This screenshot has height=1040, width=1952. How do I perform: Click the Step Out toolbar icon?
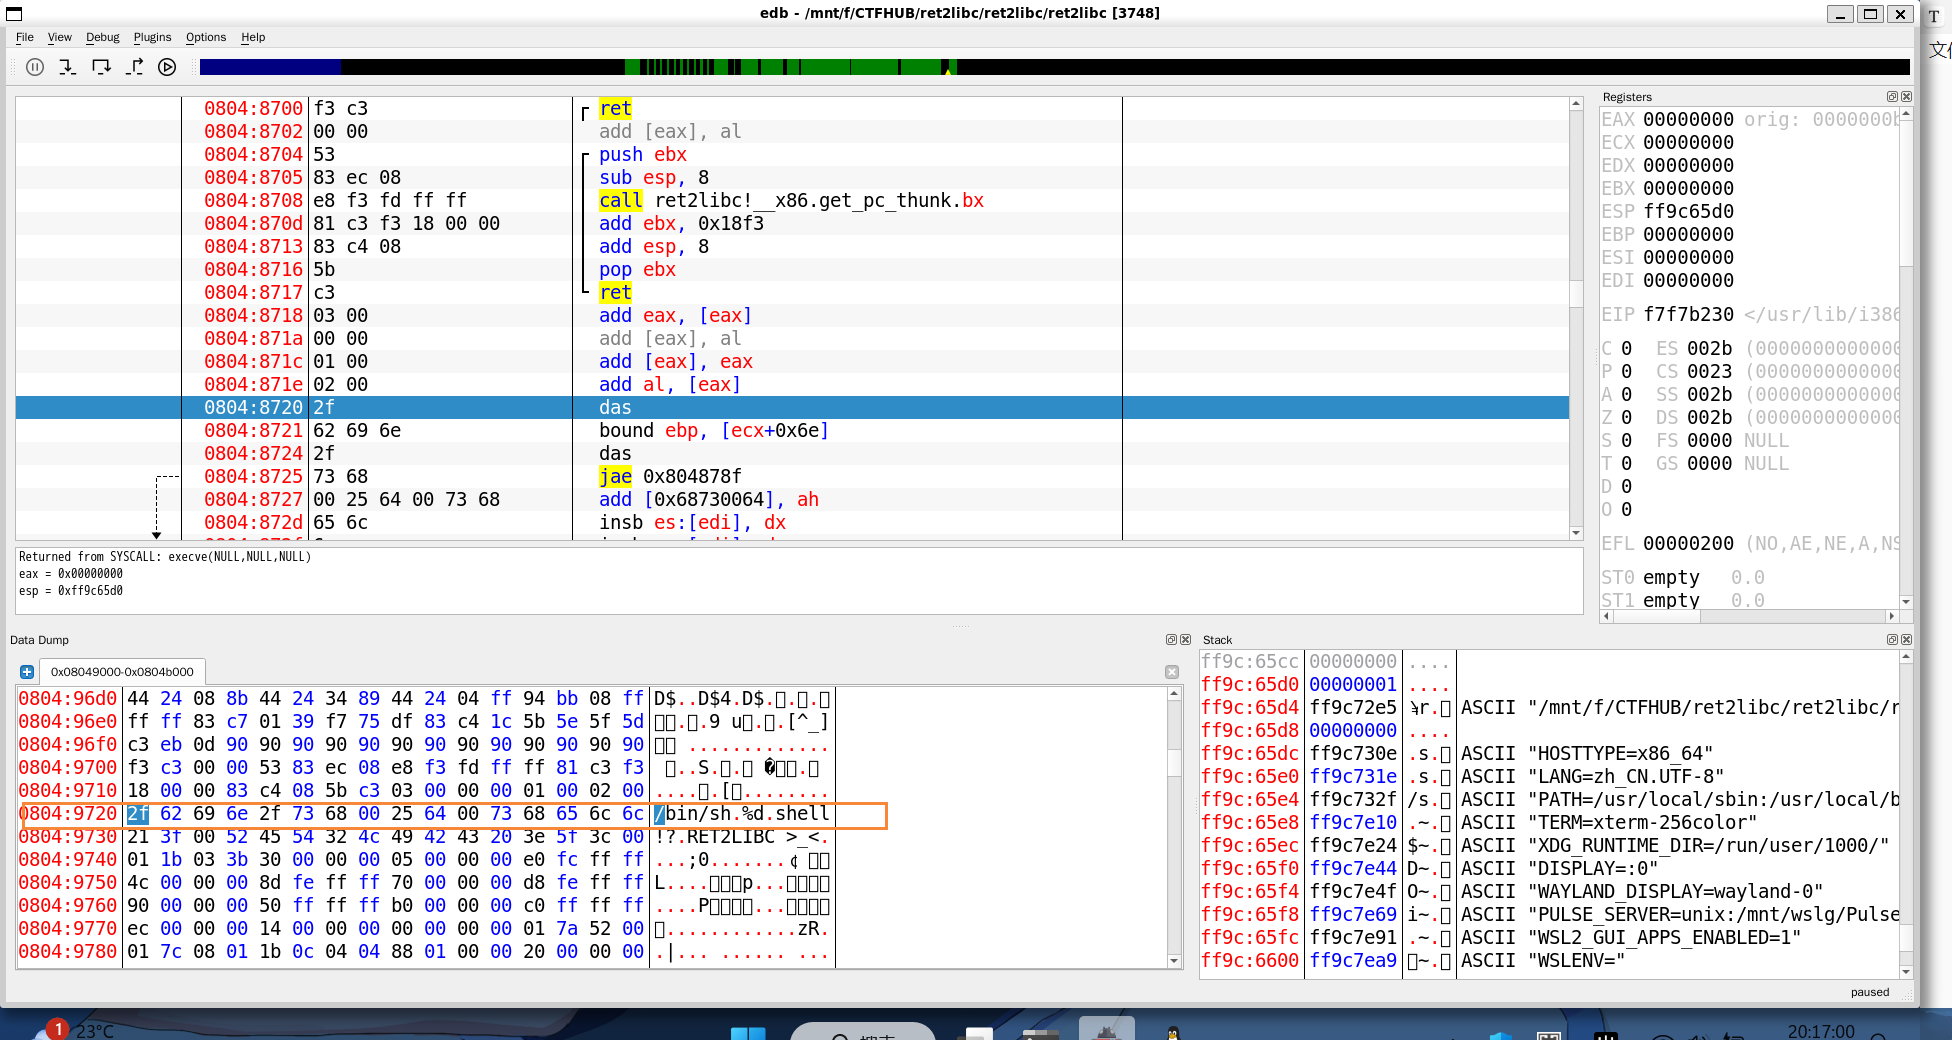click(134, 67)
